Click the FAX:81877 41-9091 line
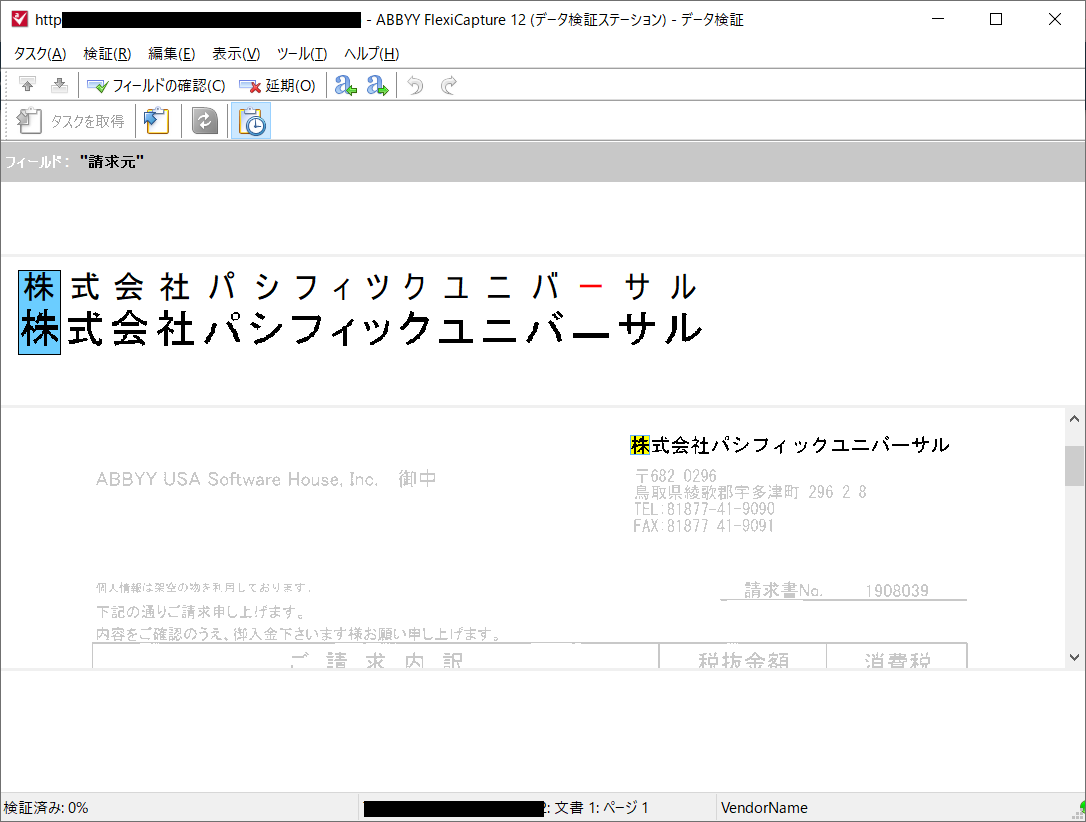The image size is (1086, 822). tap(703, 526)
